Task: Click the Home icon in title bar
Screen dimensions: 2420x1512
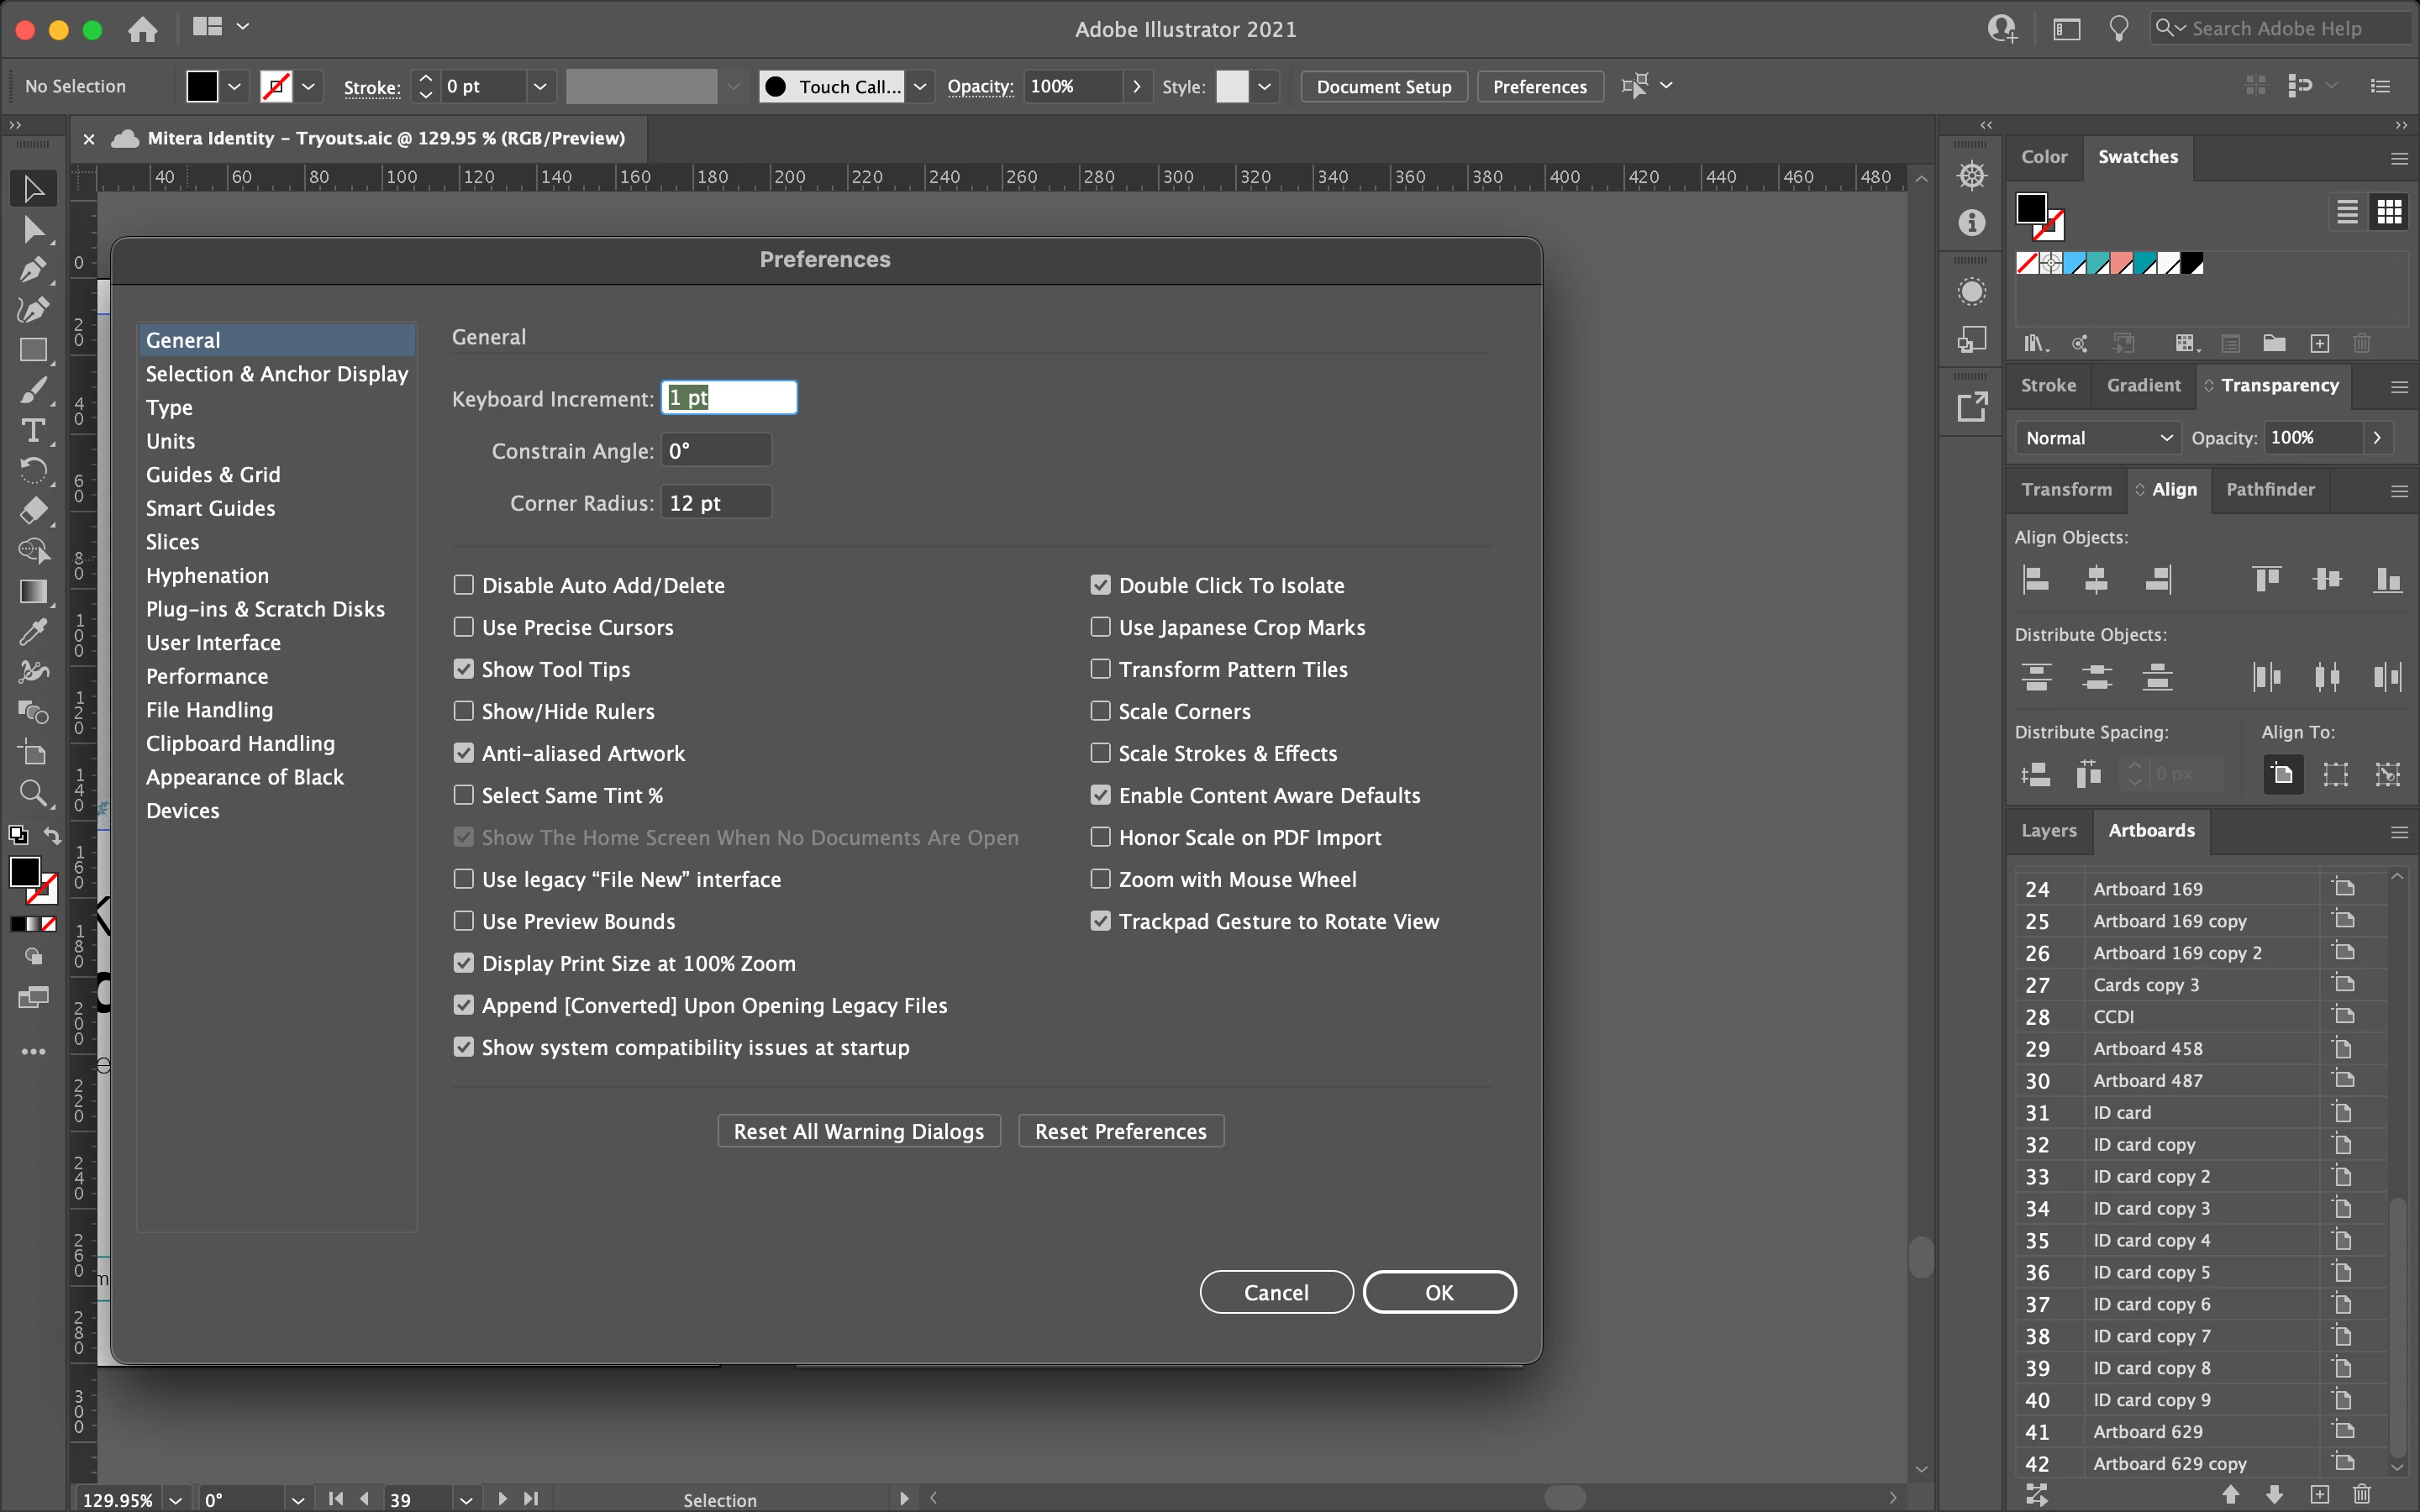Action: (x=143, y=29)
